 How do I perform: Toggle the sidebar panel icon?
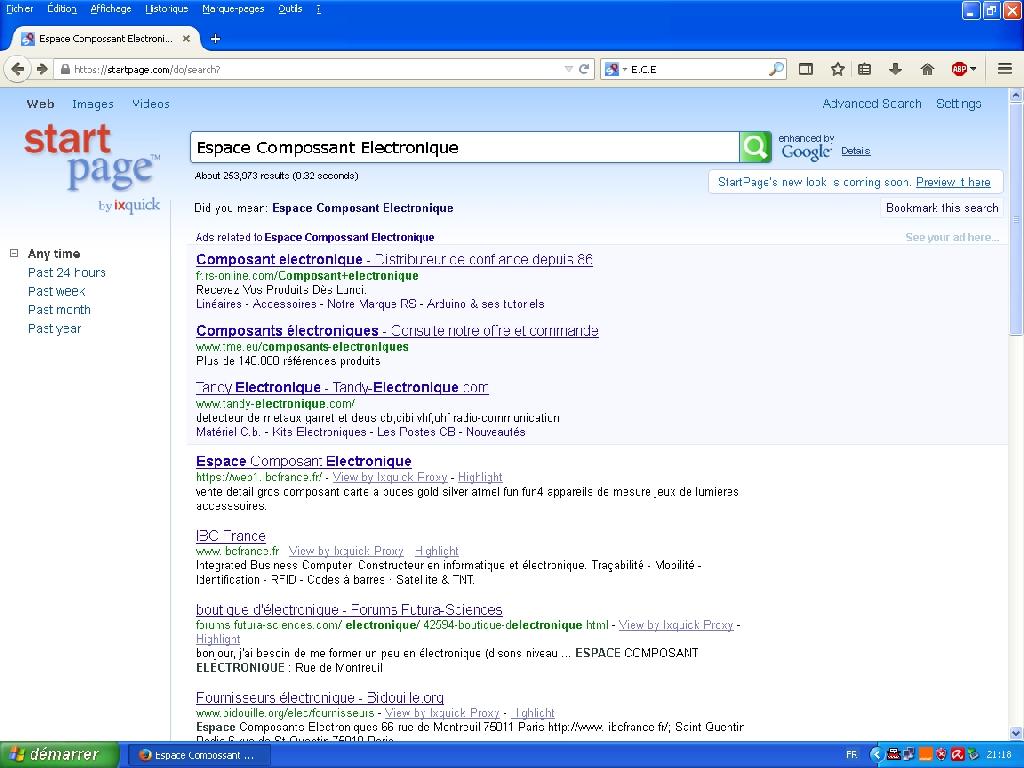[x=806, y=69]
